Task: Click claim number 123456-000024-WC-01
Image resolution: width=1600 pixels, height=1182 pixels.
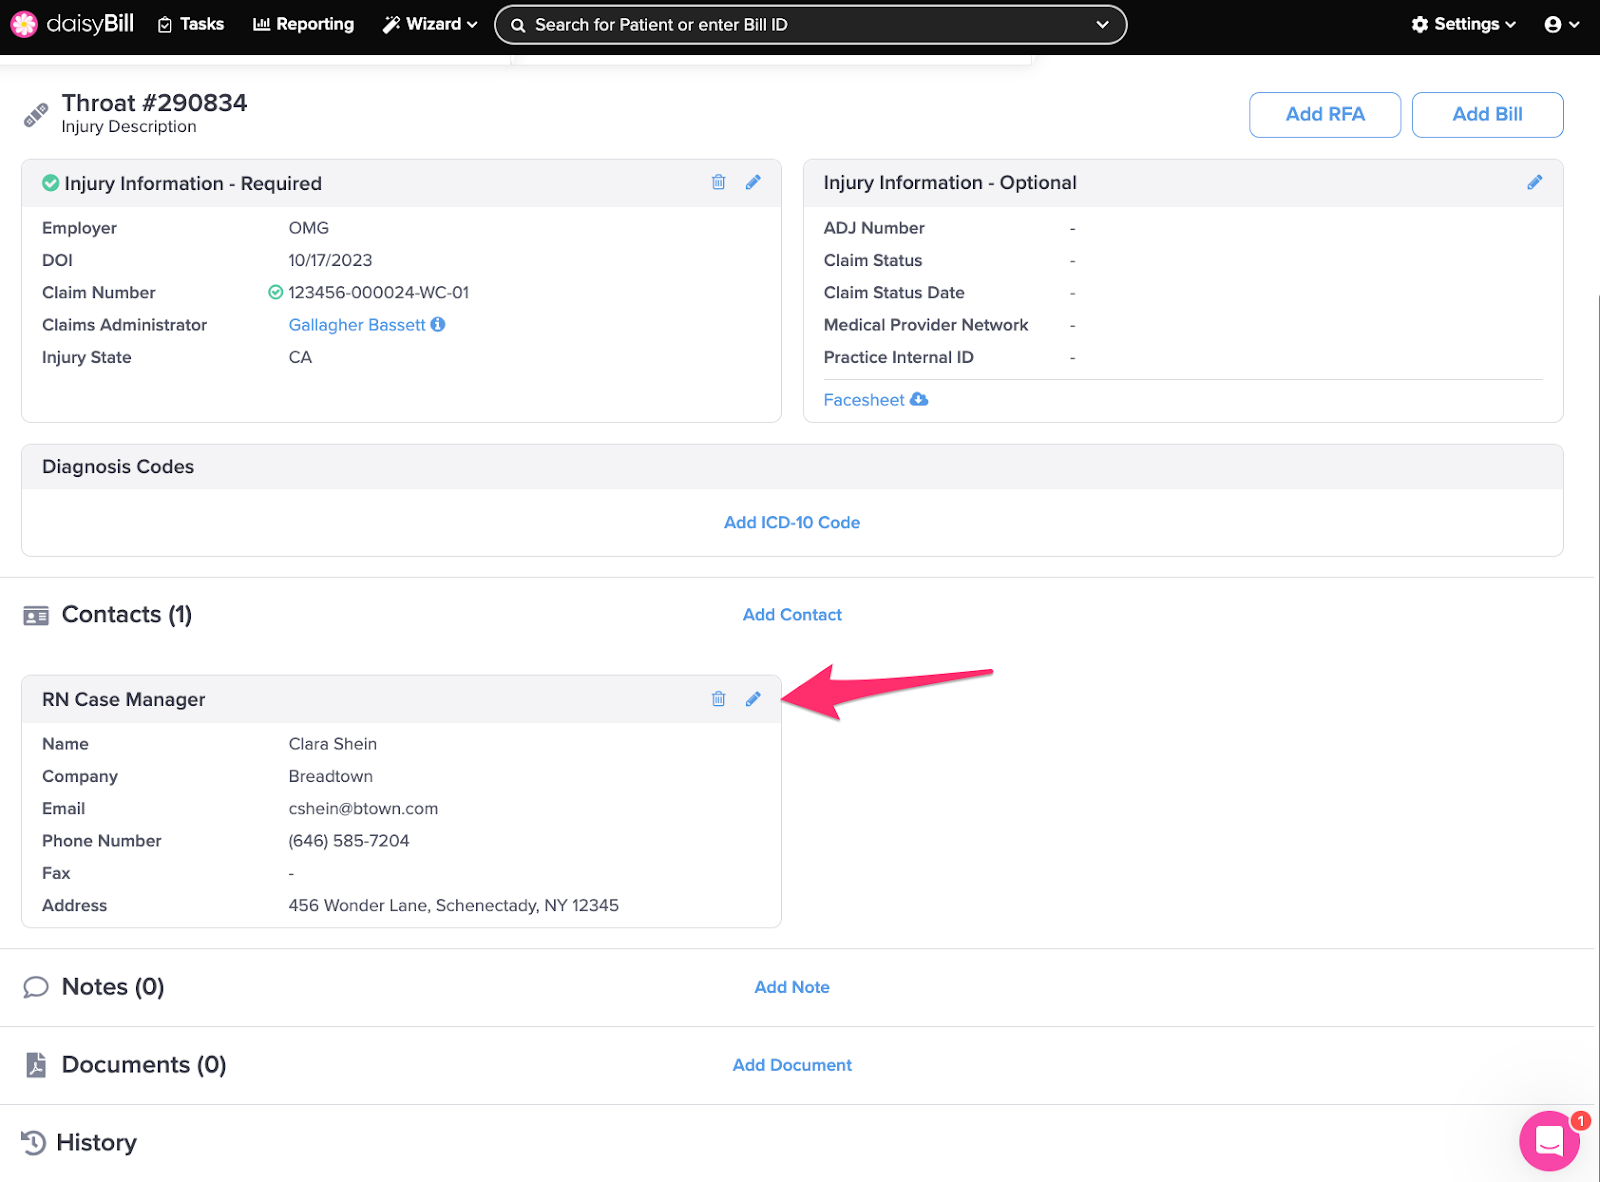Action: [x=378, y=292]
